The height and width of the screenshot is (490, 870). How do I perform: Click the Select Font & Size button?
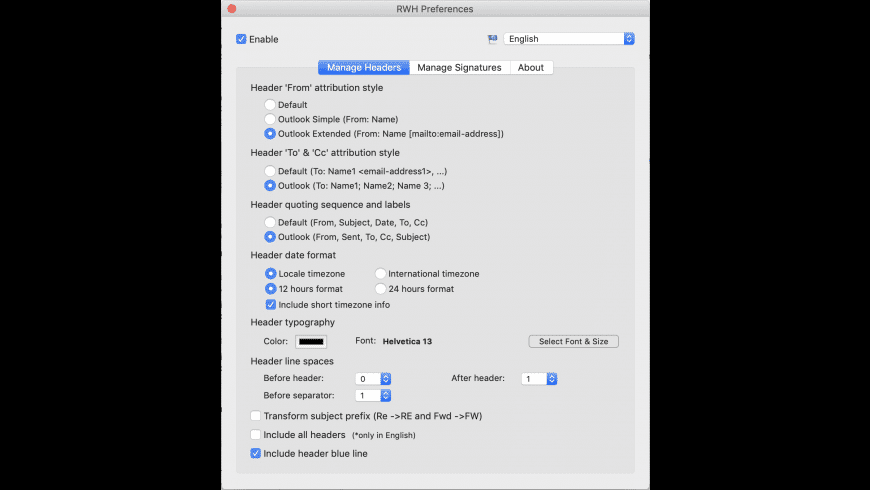click(574, 341)
